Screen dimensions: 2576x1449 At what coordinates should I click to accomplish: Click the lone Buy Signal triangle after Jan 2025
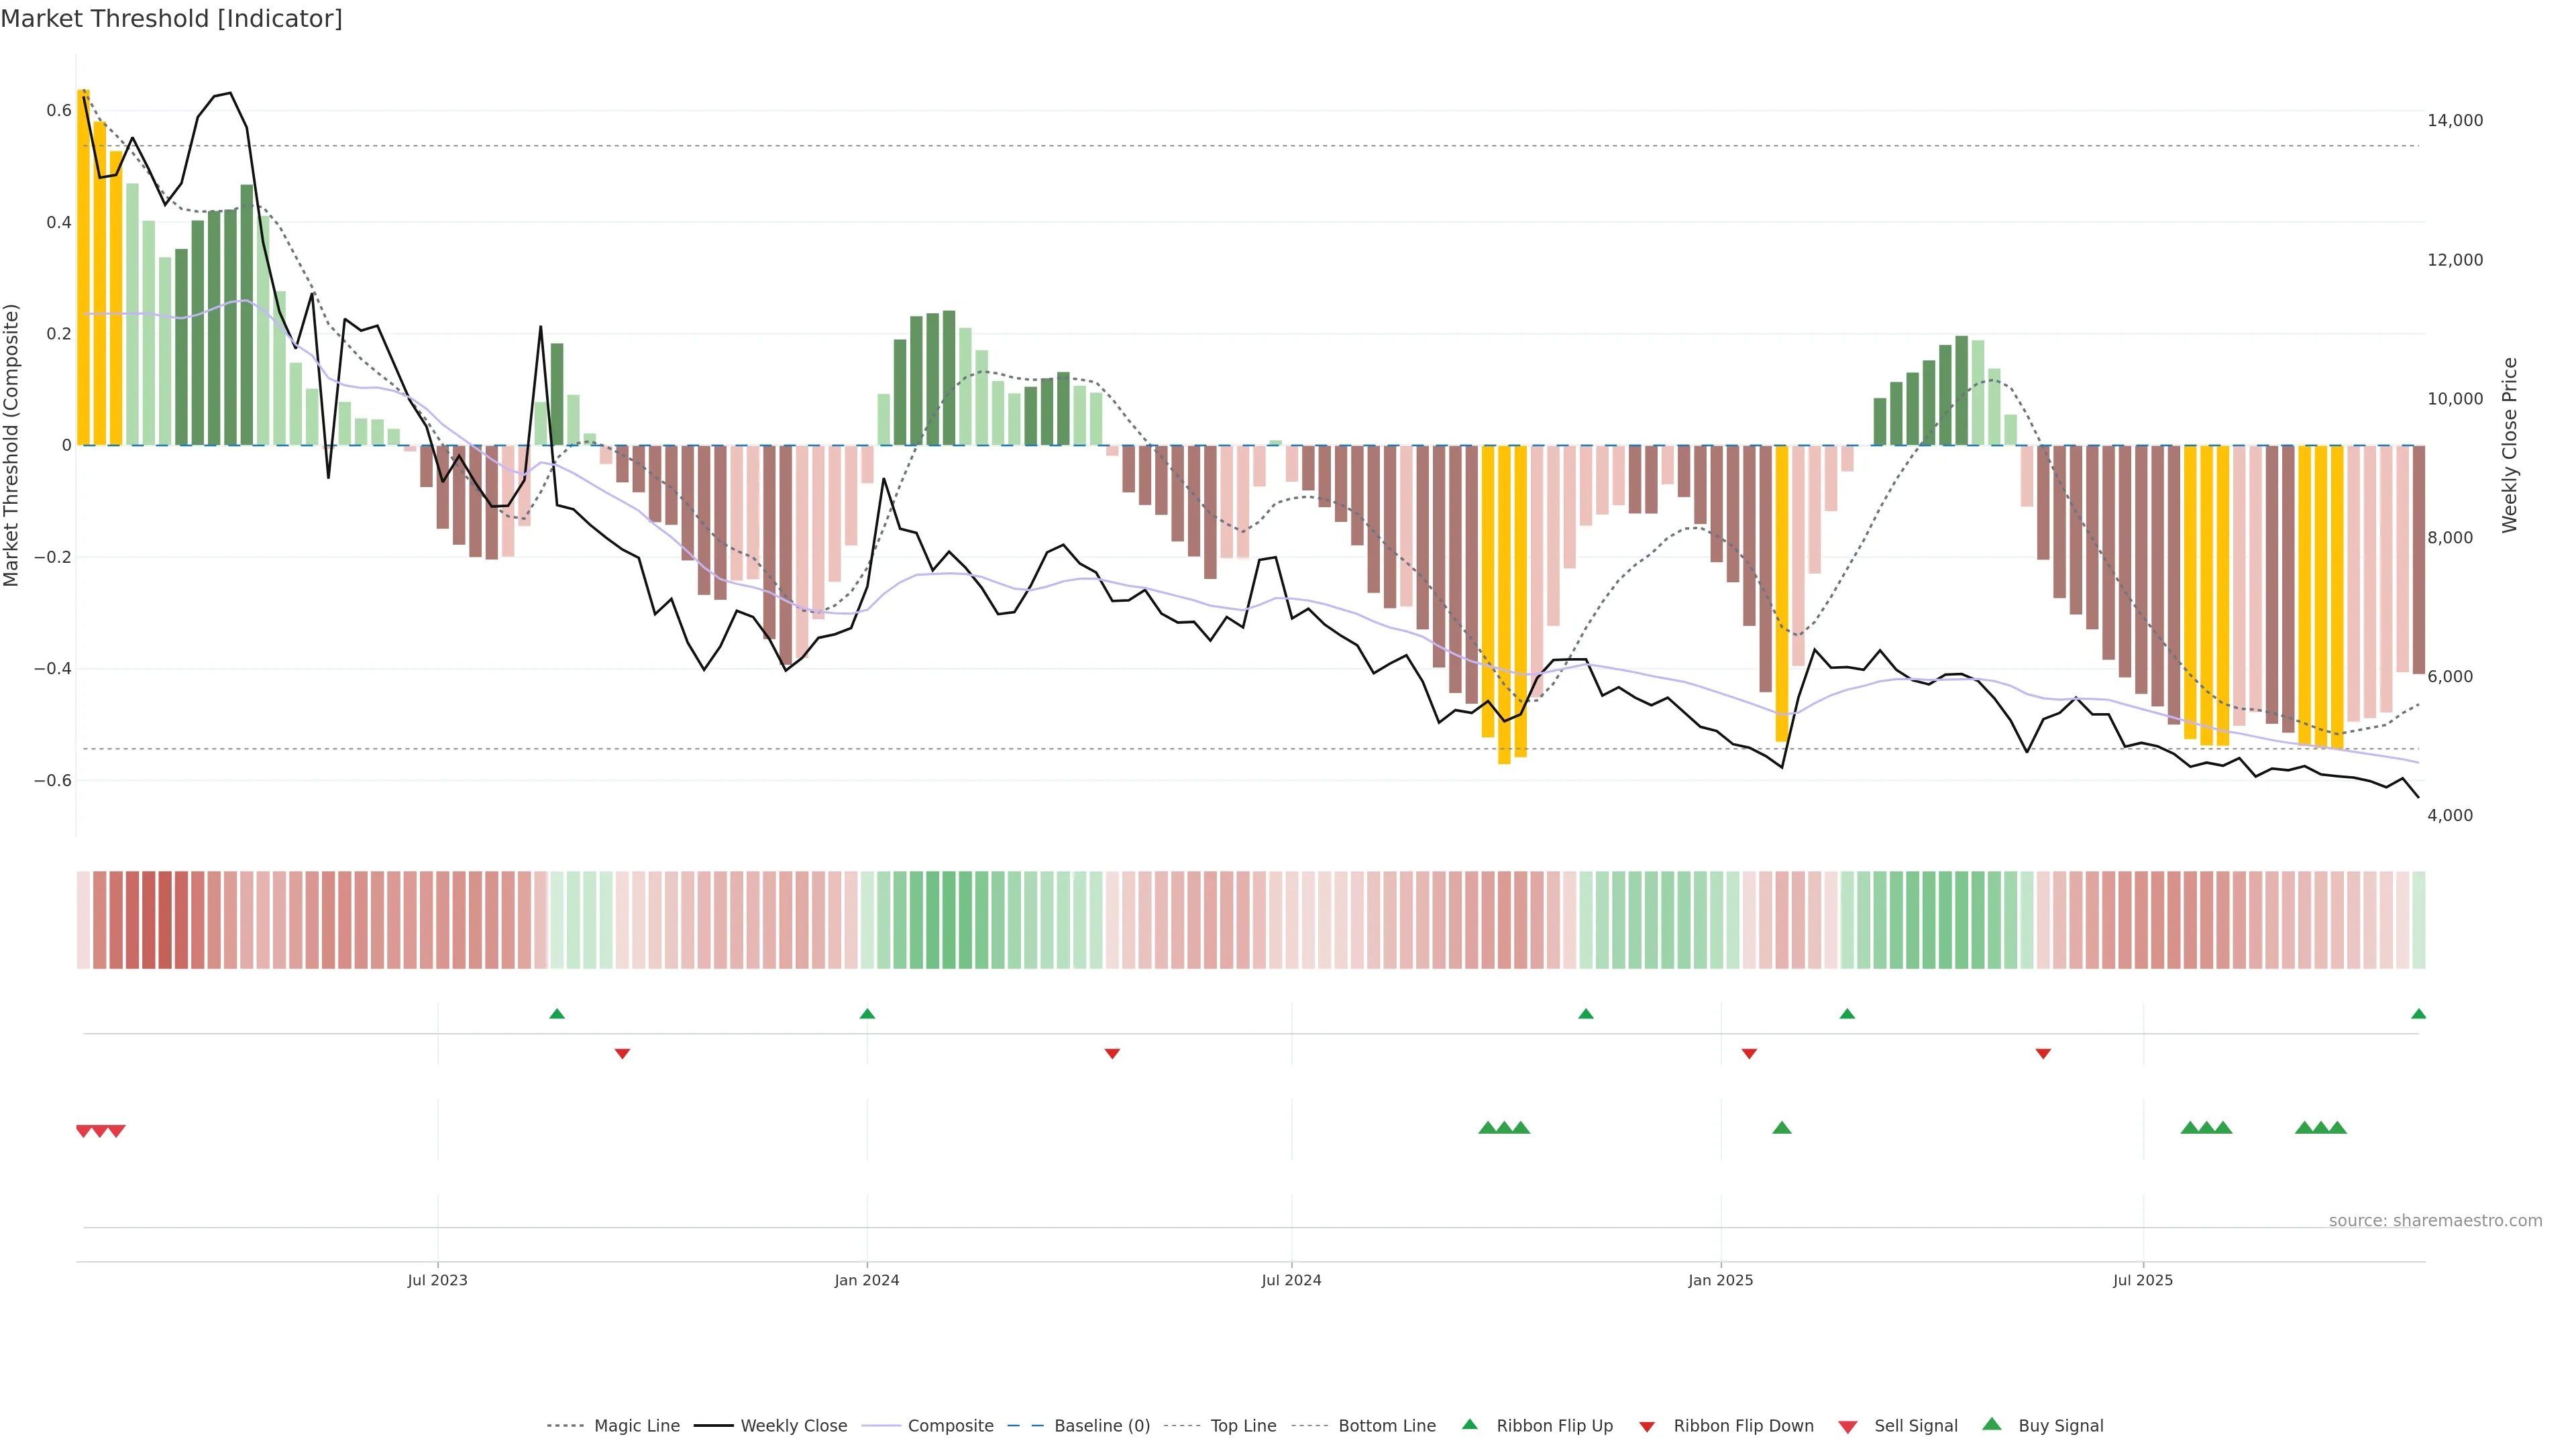[x=1781, y=1128]
